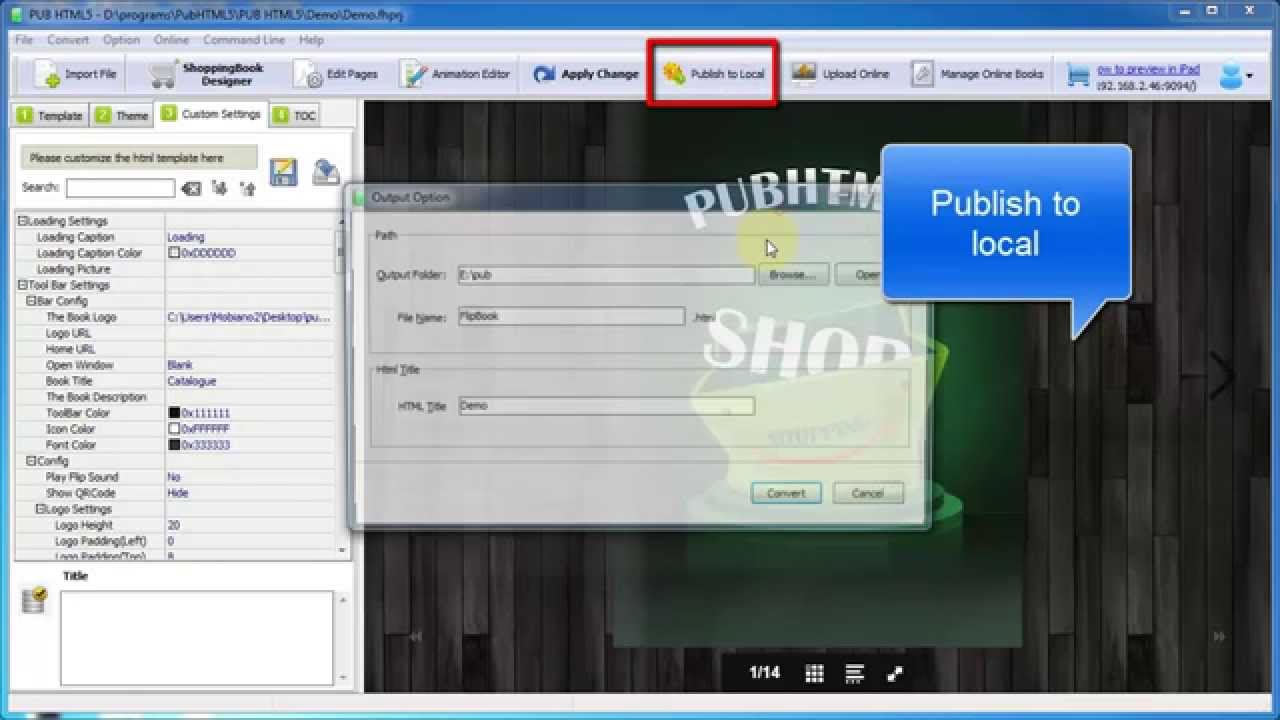Open the File menu
This screenshot has height=720, width=1280.
pos(24,40)
